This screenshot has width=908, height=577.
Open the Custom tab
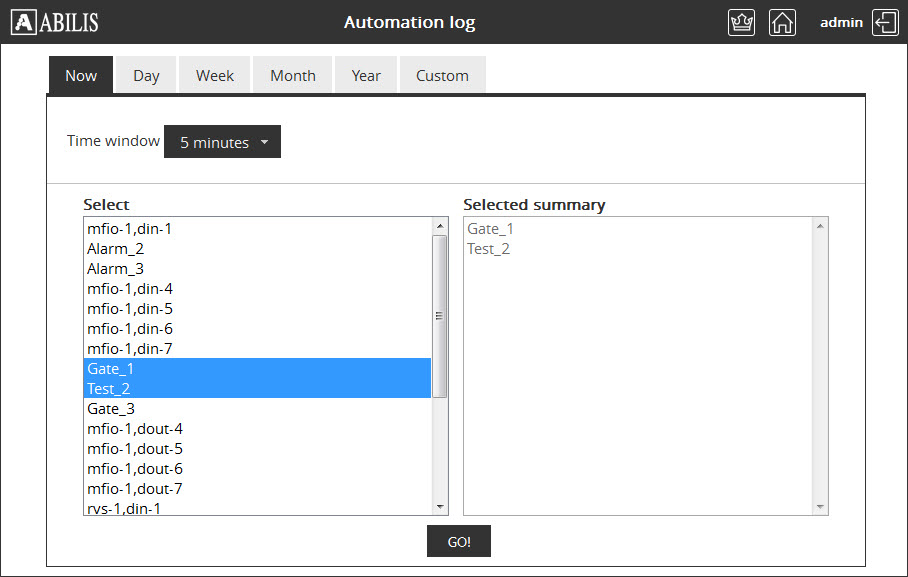[442, 76]
